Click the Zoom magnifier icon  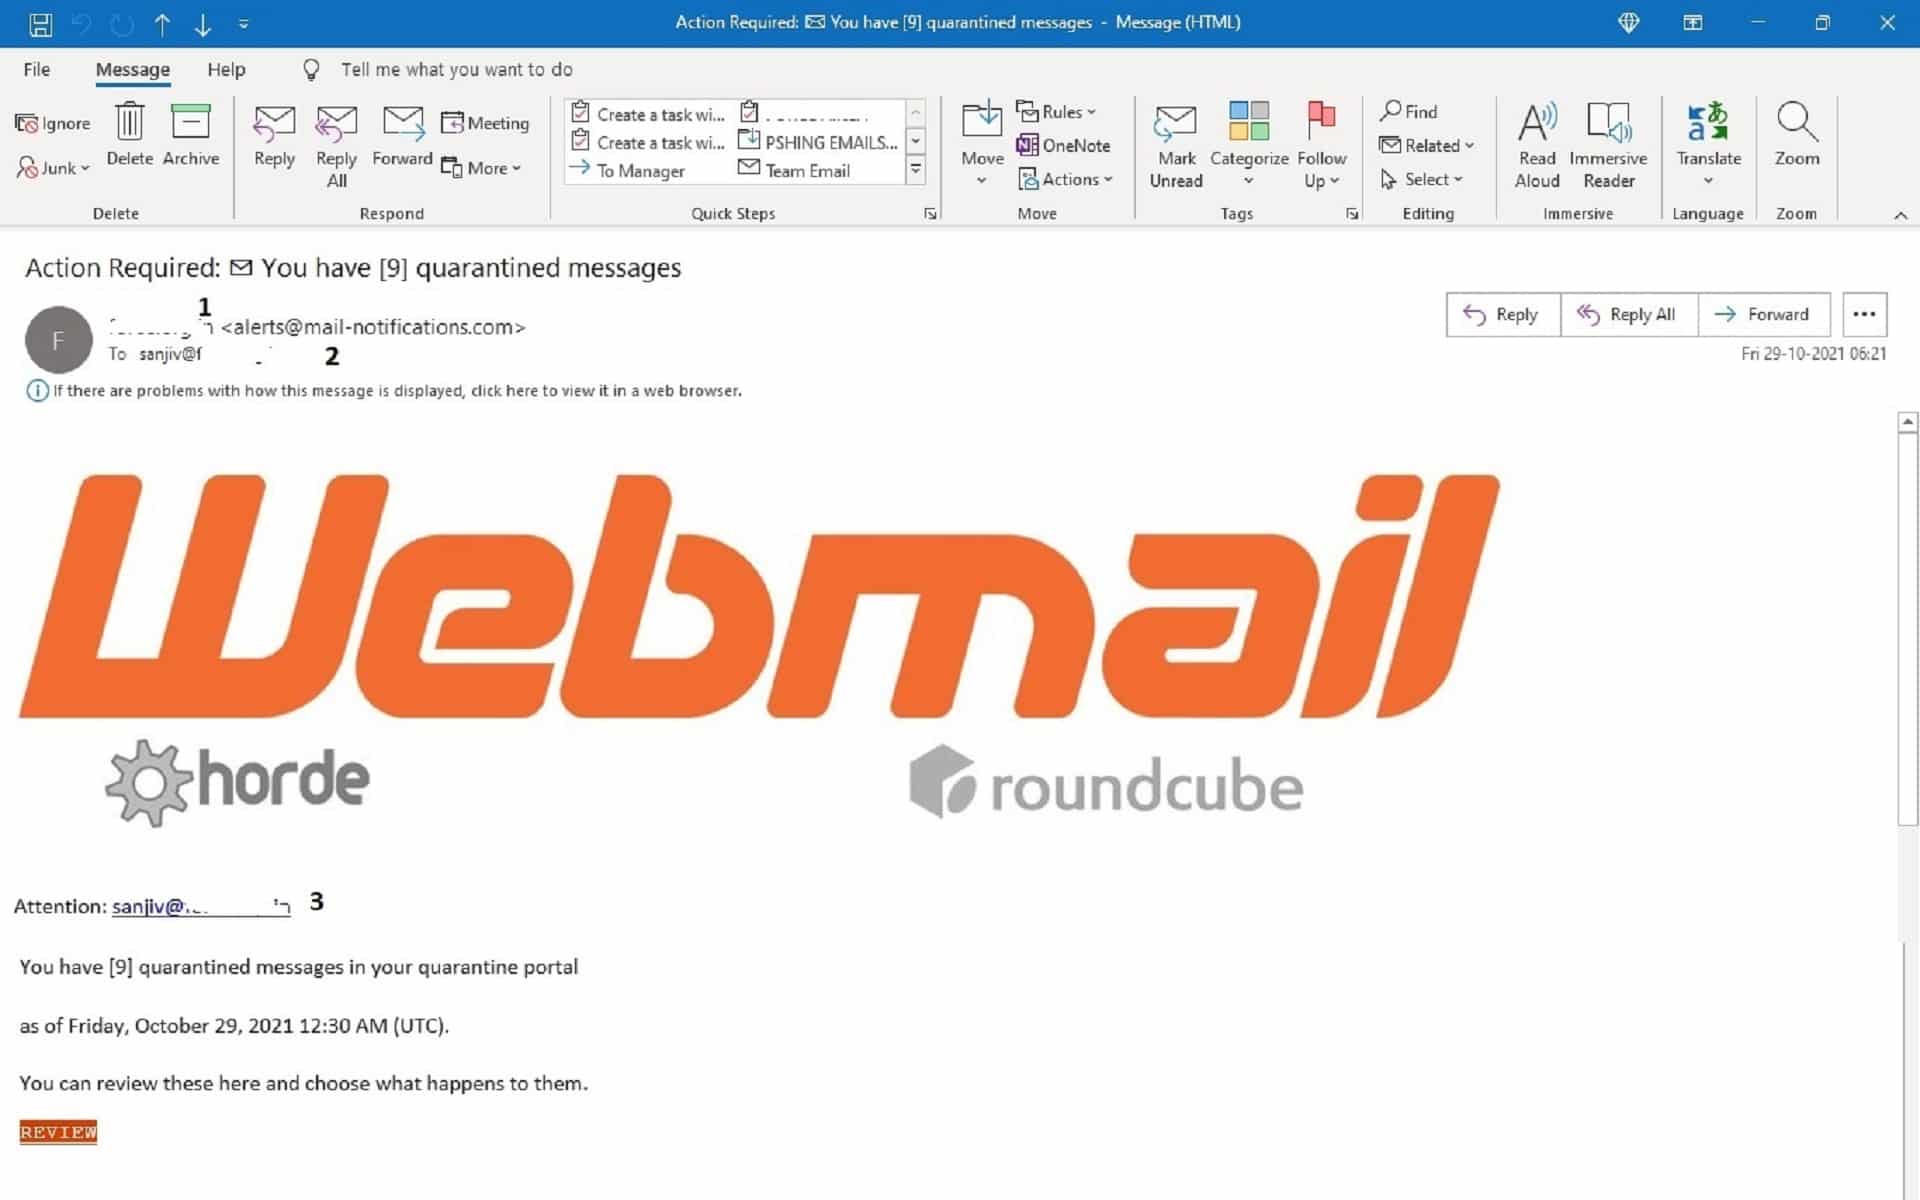1797,134
